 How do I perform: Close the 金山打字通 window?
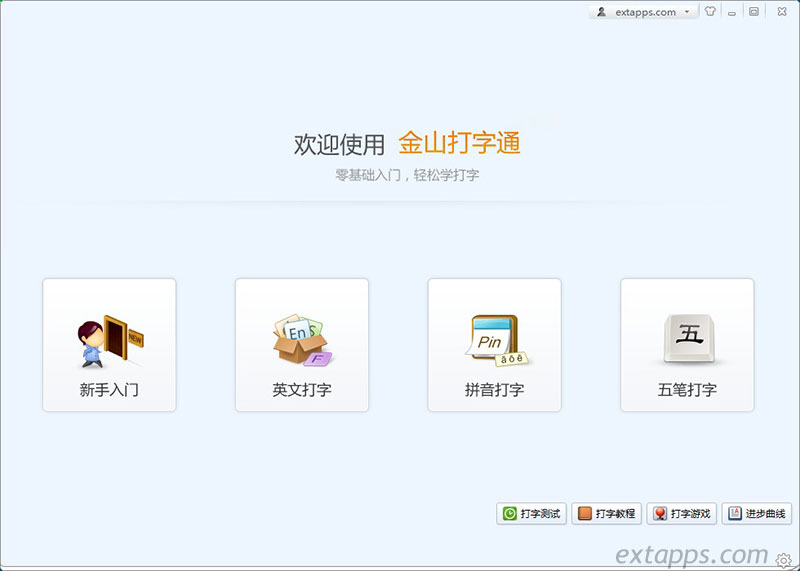click(782, 11)
